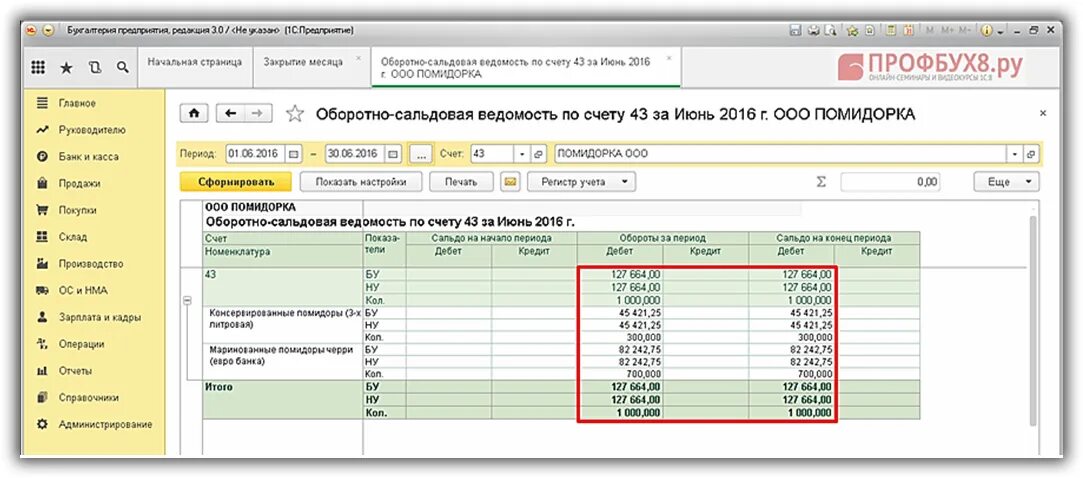Click the M+ memory button

pos(946,30)
